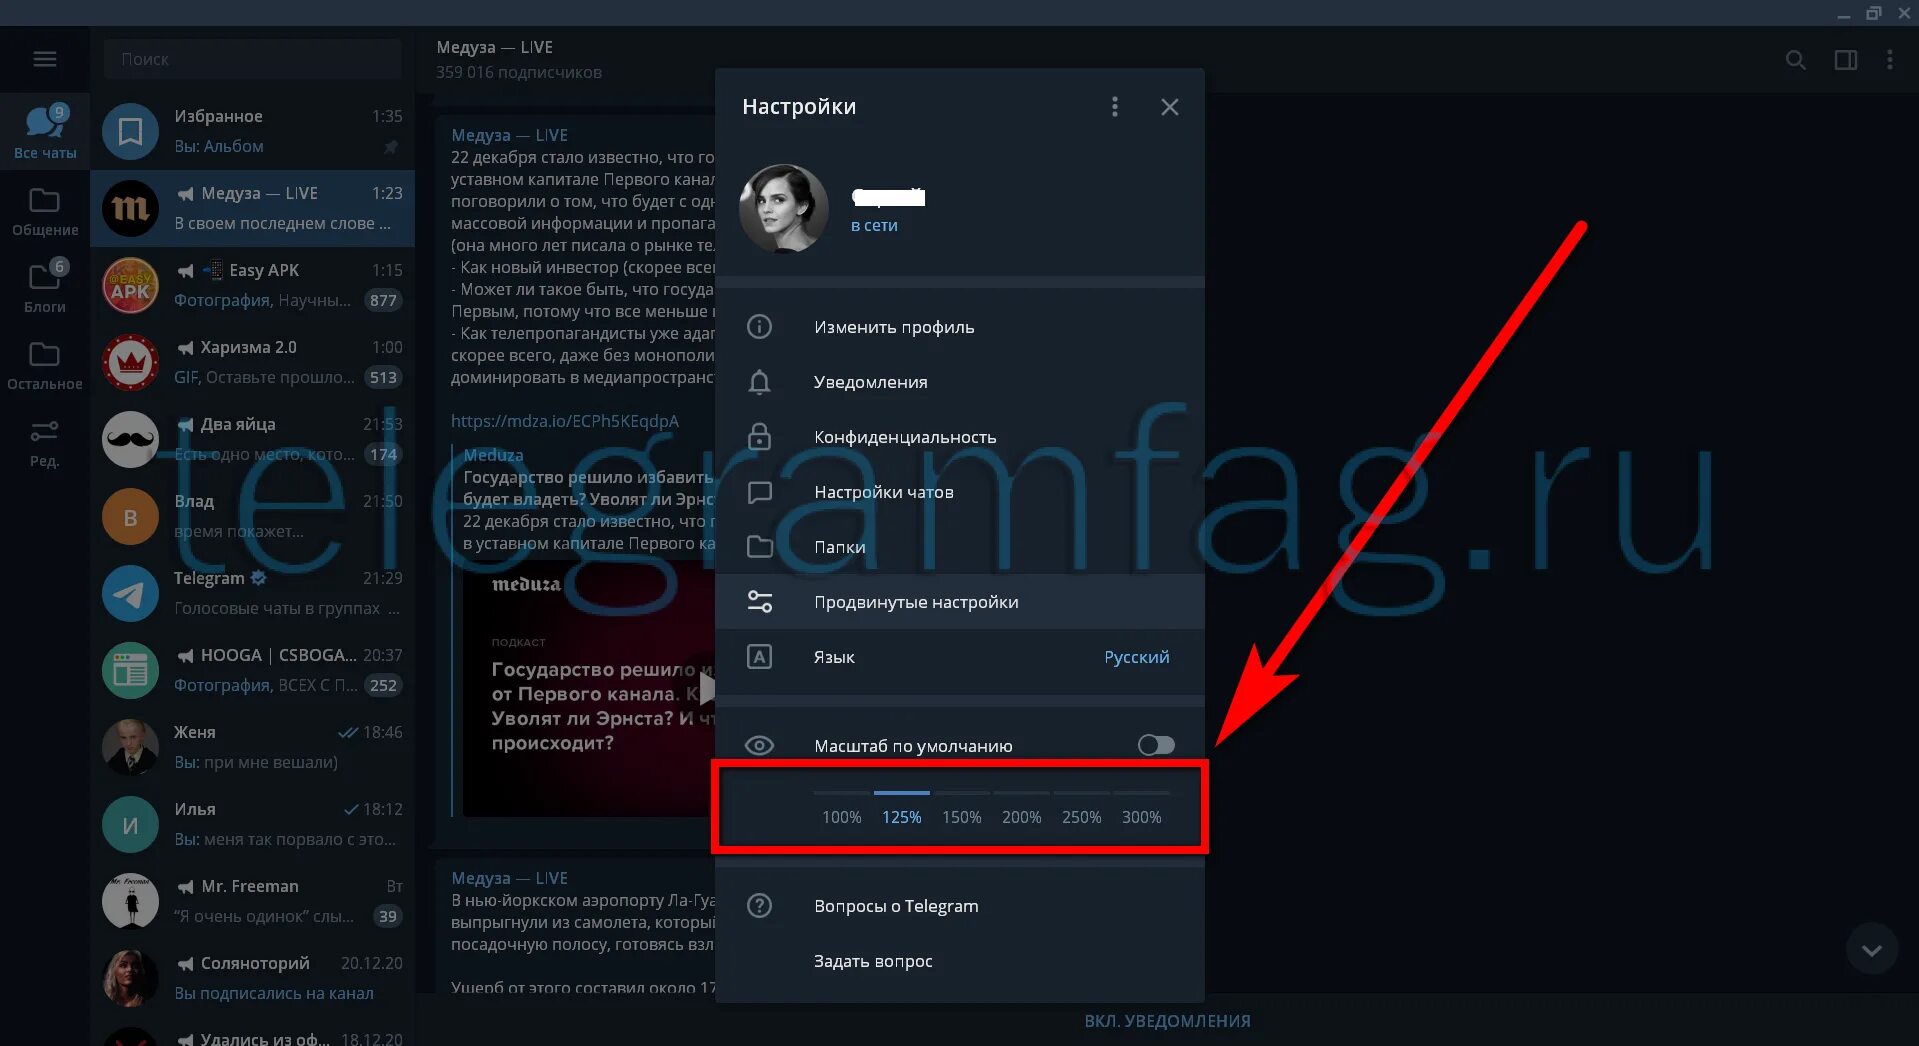This screenshot has width=1919, height=1046.
Task: Open the Харизма 2.0 channel
Action: (x=253, y=362)
